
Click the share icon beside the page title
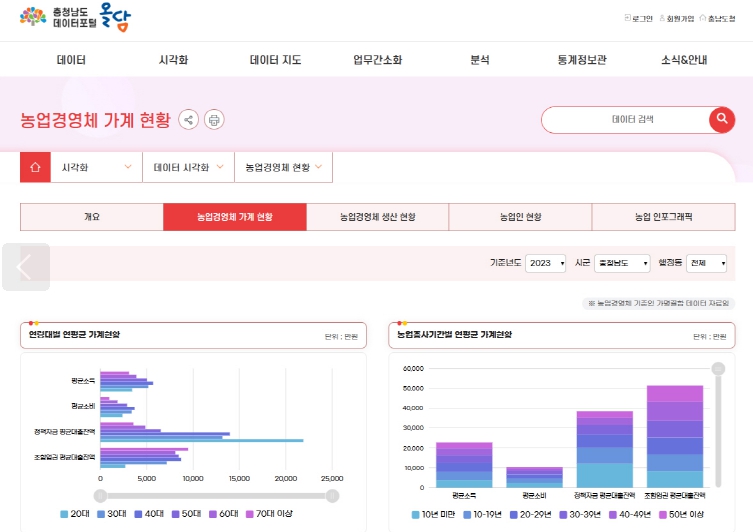coord(188,120)
